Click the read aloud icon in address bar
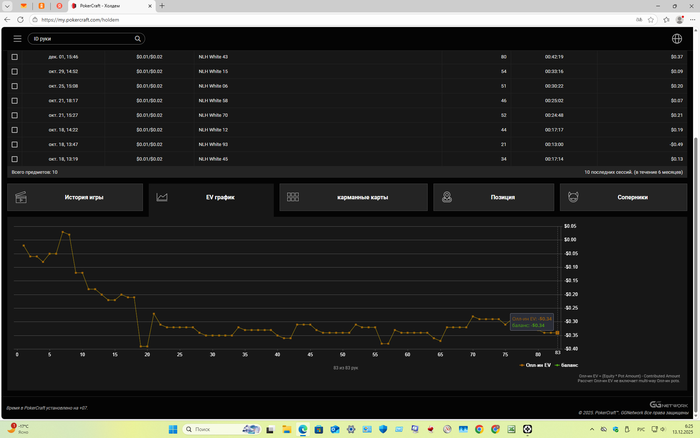 pos(639,20)
